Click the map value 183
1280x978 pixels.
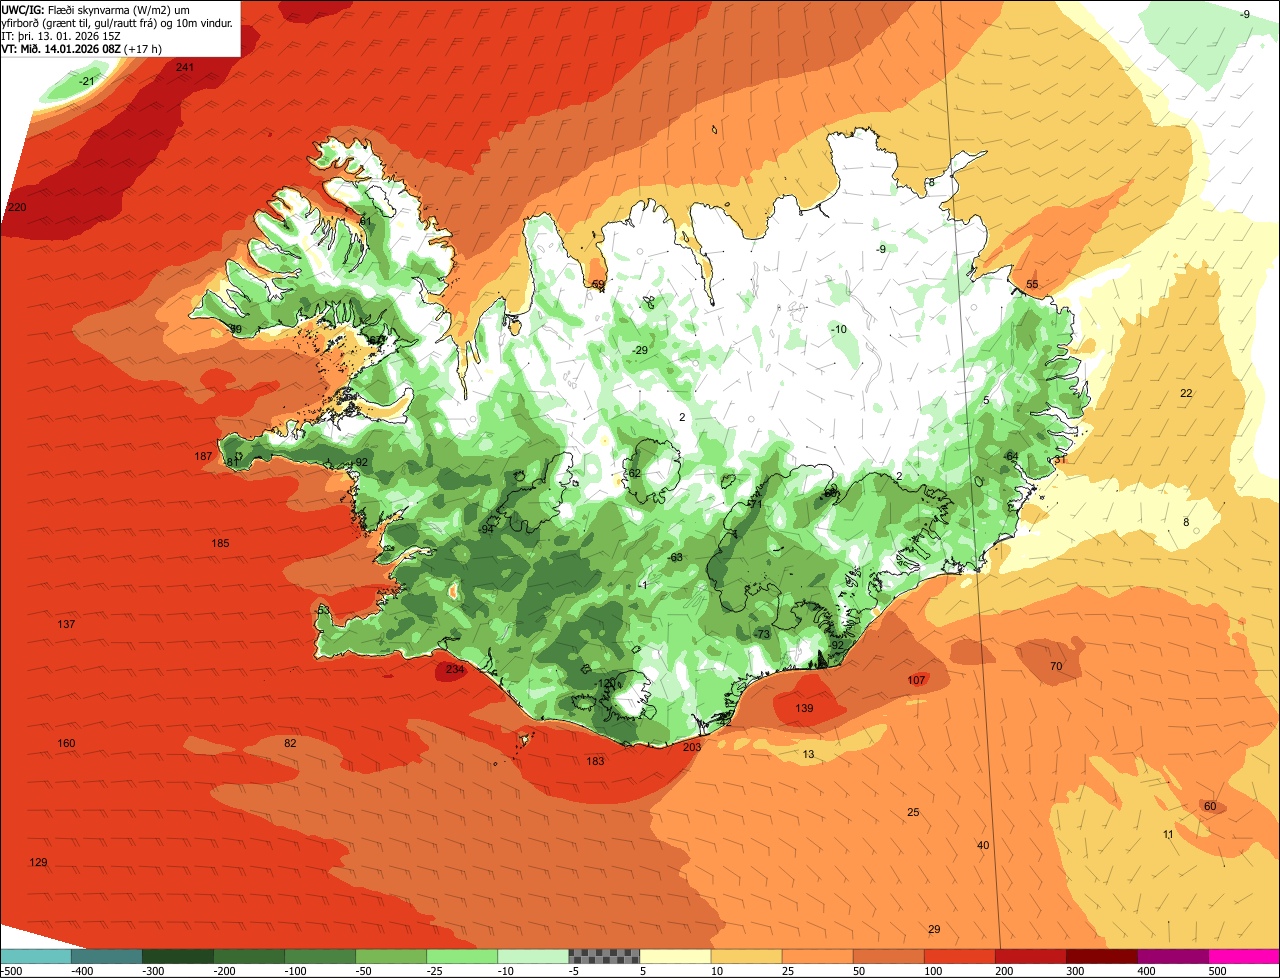pyautogui.click(x=595, y=761)
